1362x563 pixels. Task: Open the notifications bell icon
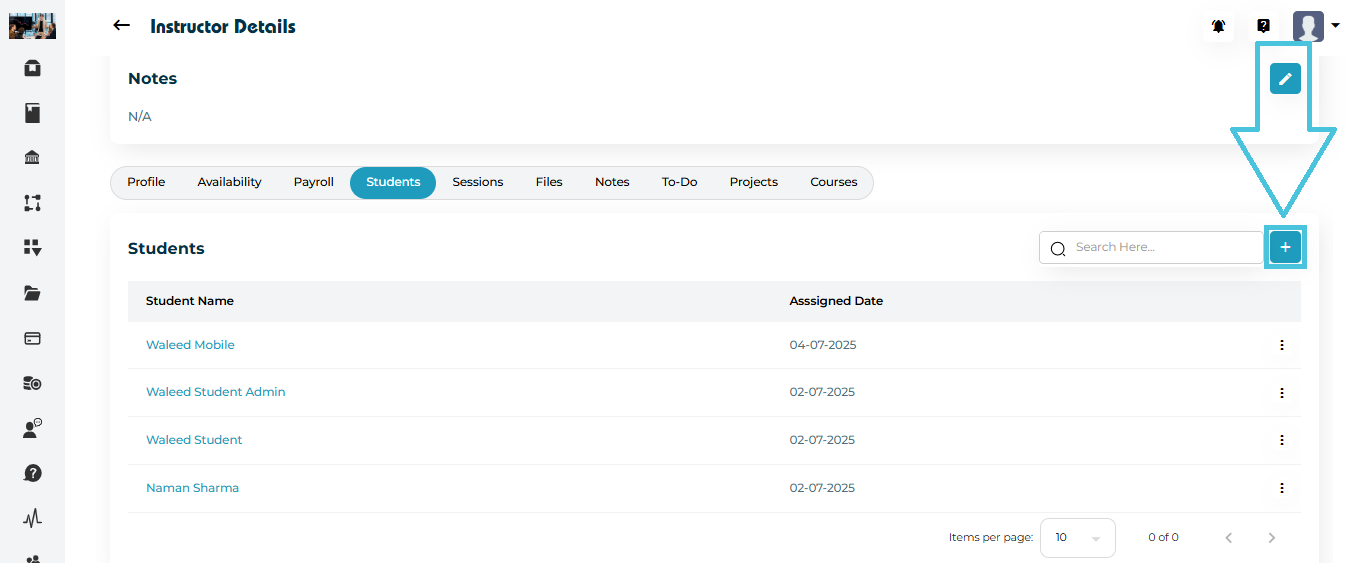(1218, 27)
